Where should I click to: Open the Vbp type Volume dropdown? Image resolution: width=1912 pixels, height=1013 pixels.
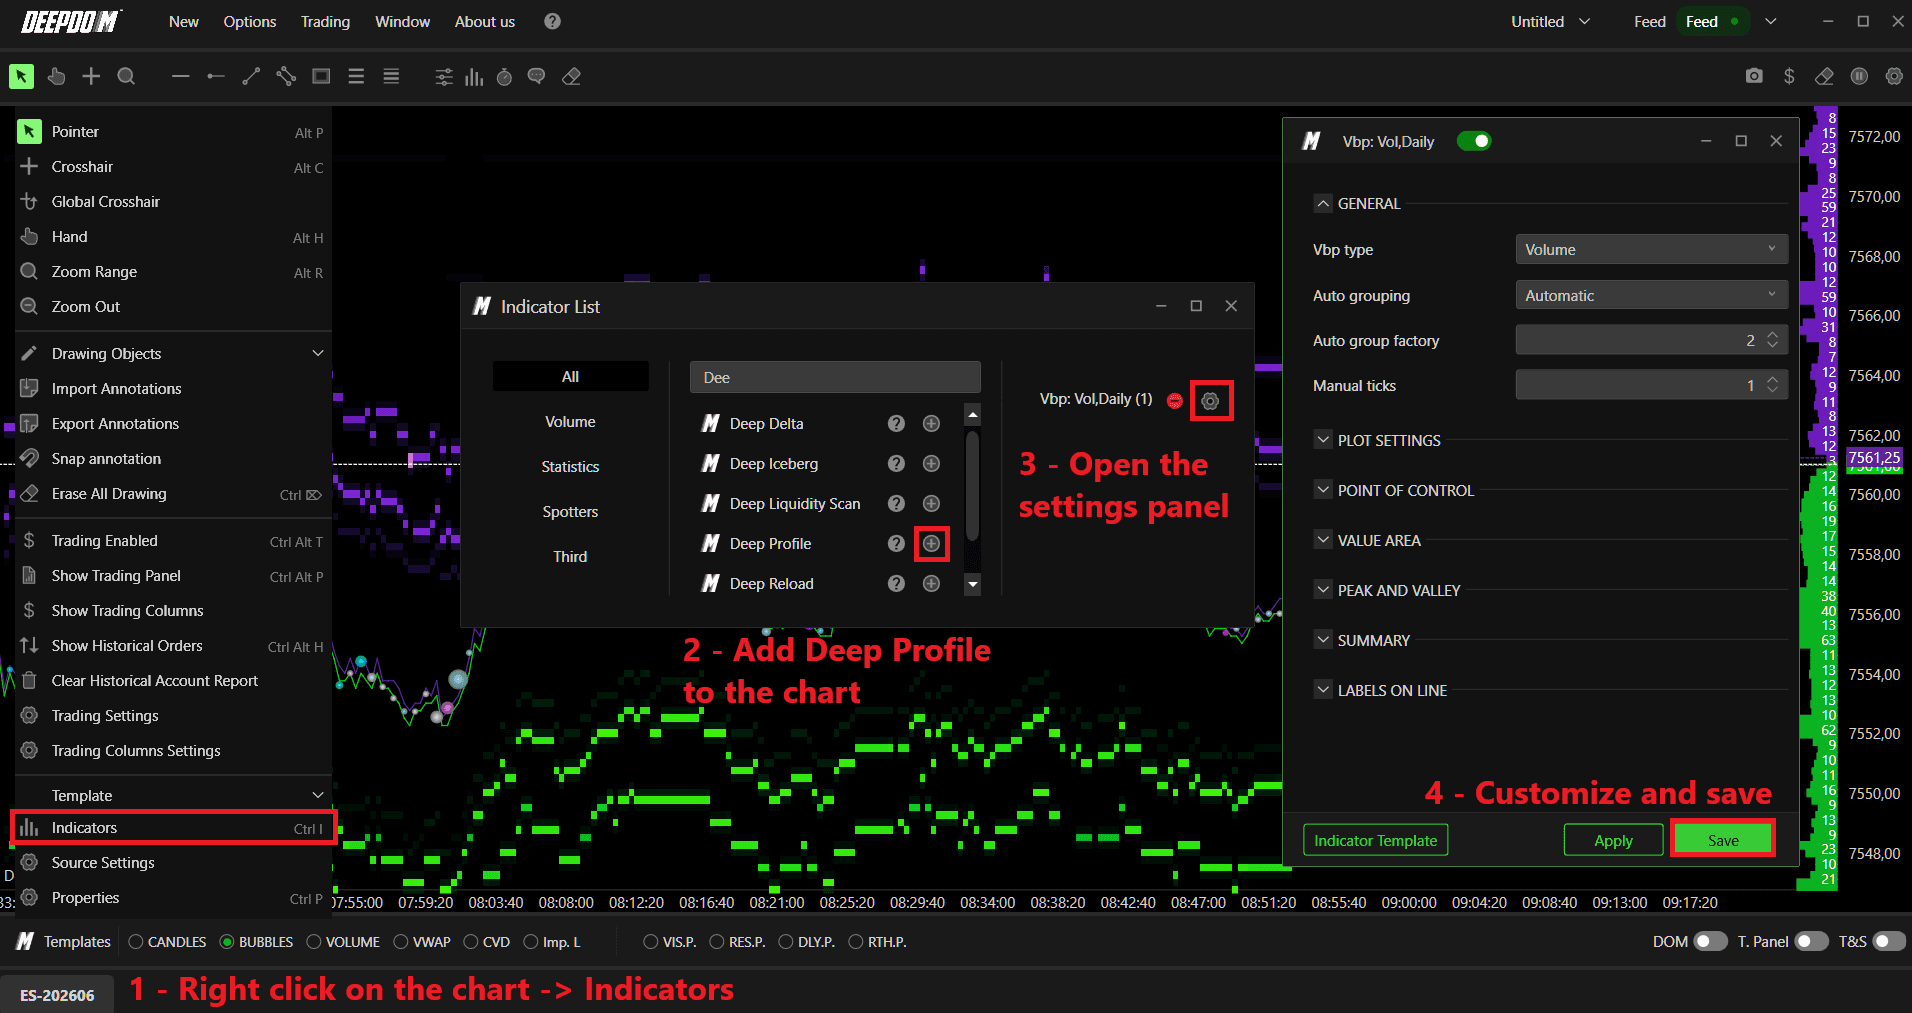[x=1651, y=250]
